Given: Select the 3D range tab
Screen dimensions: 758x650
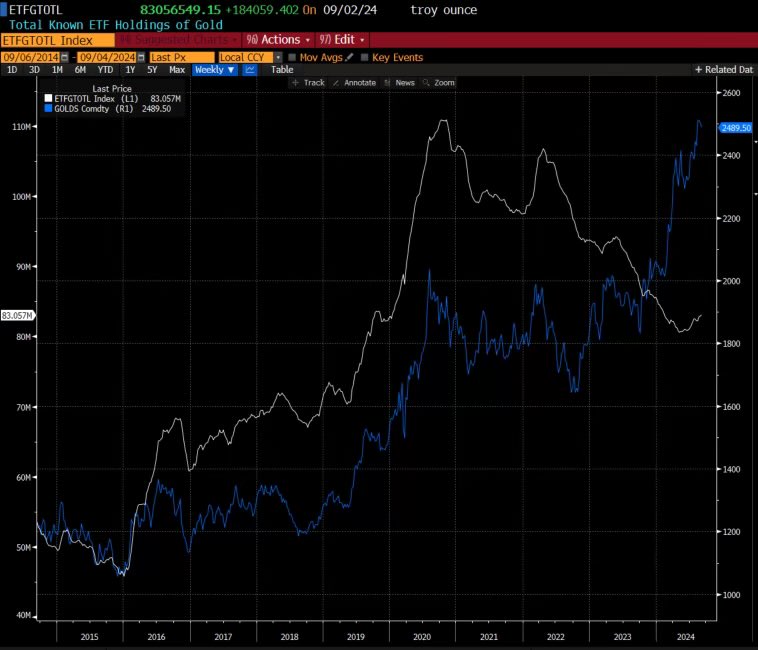Looking at the screenshot, I should [34, 70].
